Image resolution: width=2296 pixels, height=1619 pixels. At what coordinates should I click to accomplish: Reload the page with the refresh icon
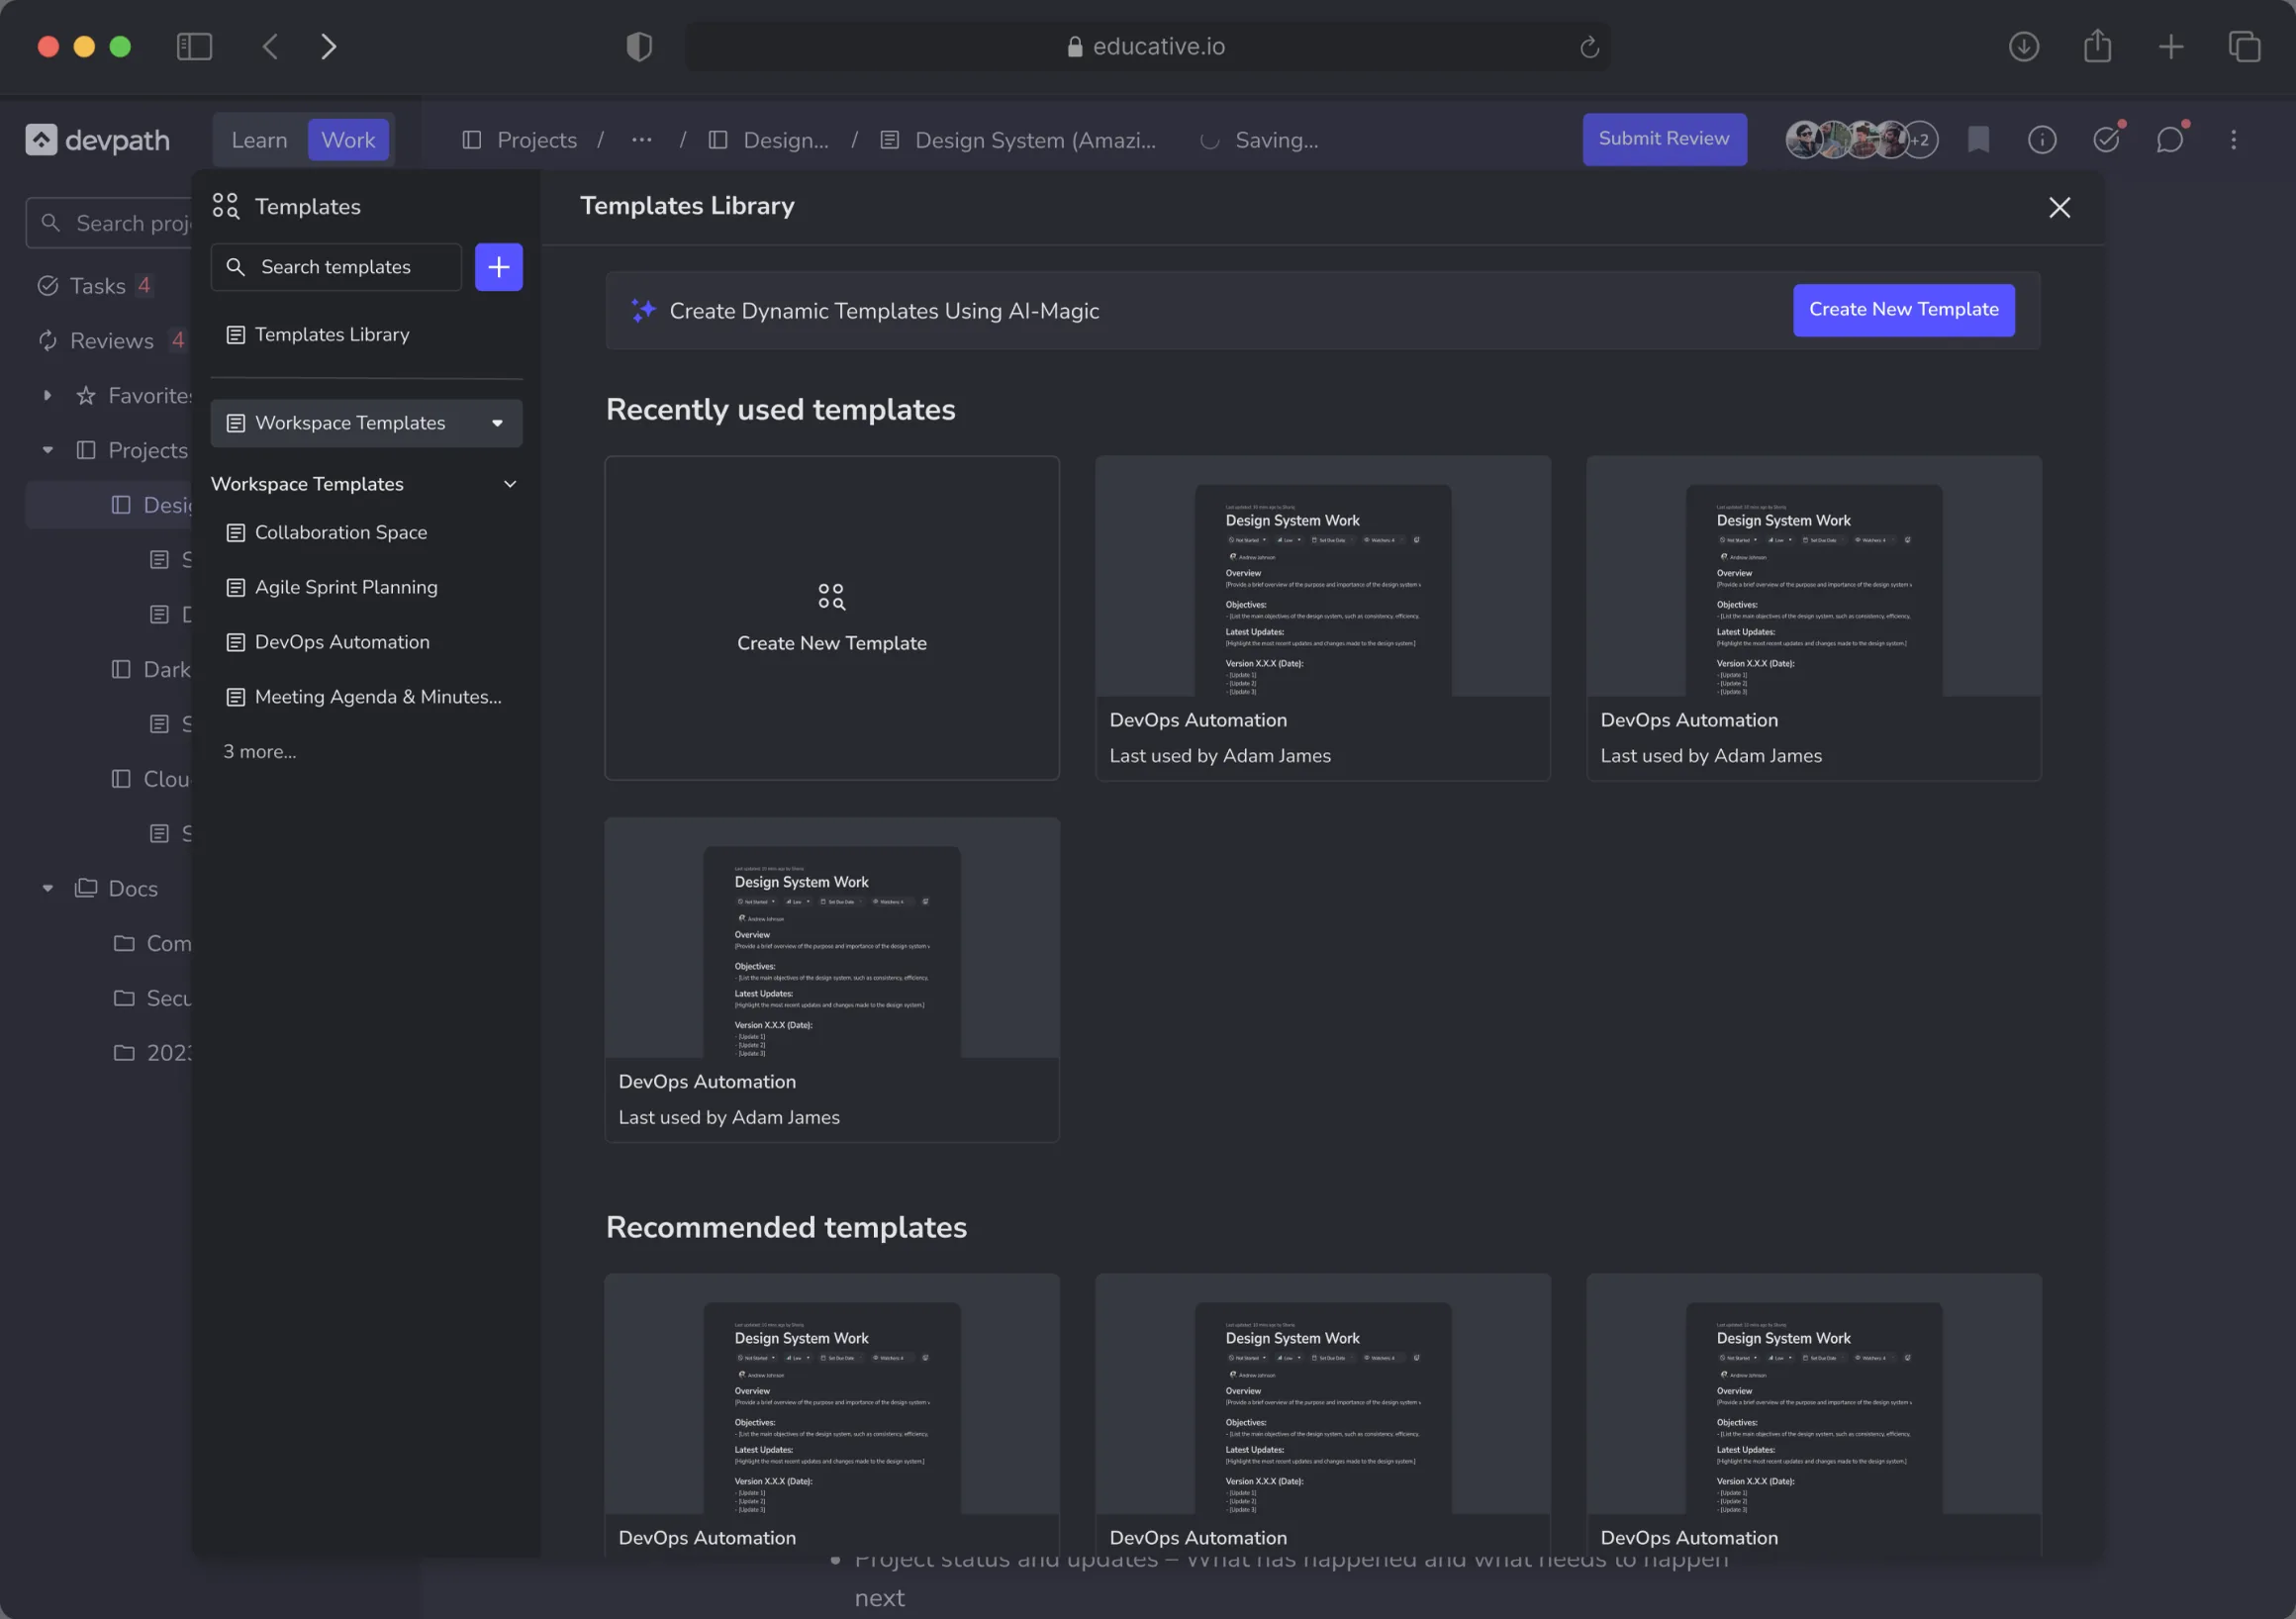click(1589, 47)
